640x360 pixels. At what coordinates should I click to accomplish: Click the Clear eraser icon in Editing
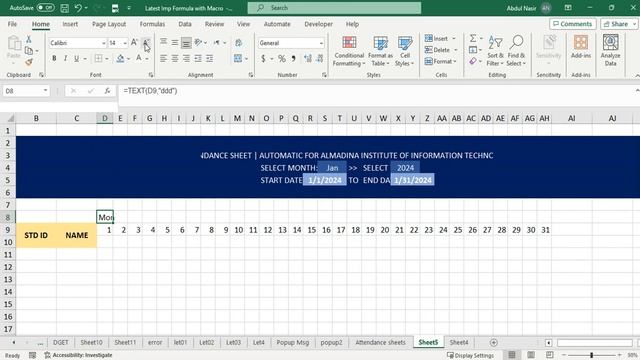[x=473, y=61]
